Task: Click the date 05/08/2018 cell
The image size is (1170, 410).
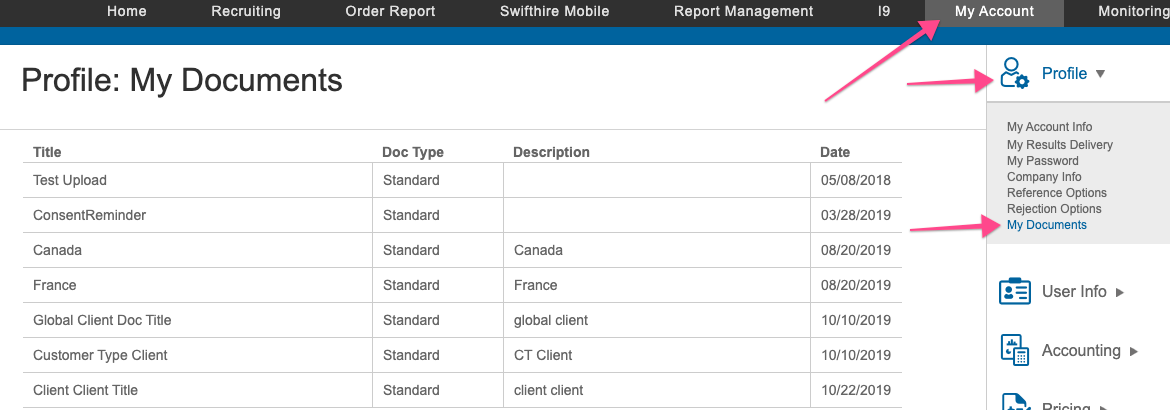Action: pyautogui.click(x=856, y=180)
